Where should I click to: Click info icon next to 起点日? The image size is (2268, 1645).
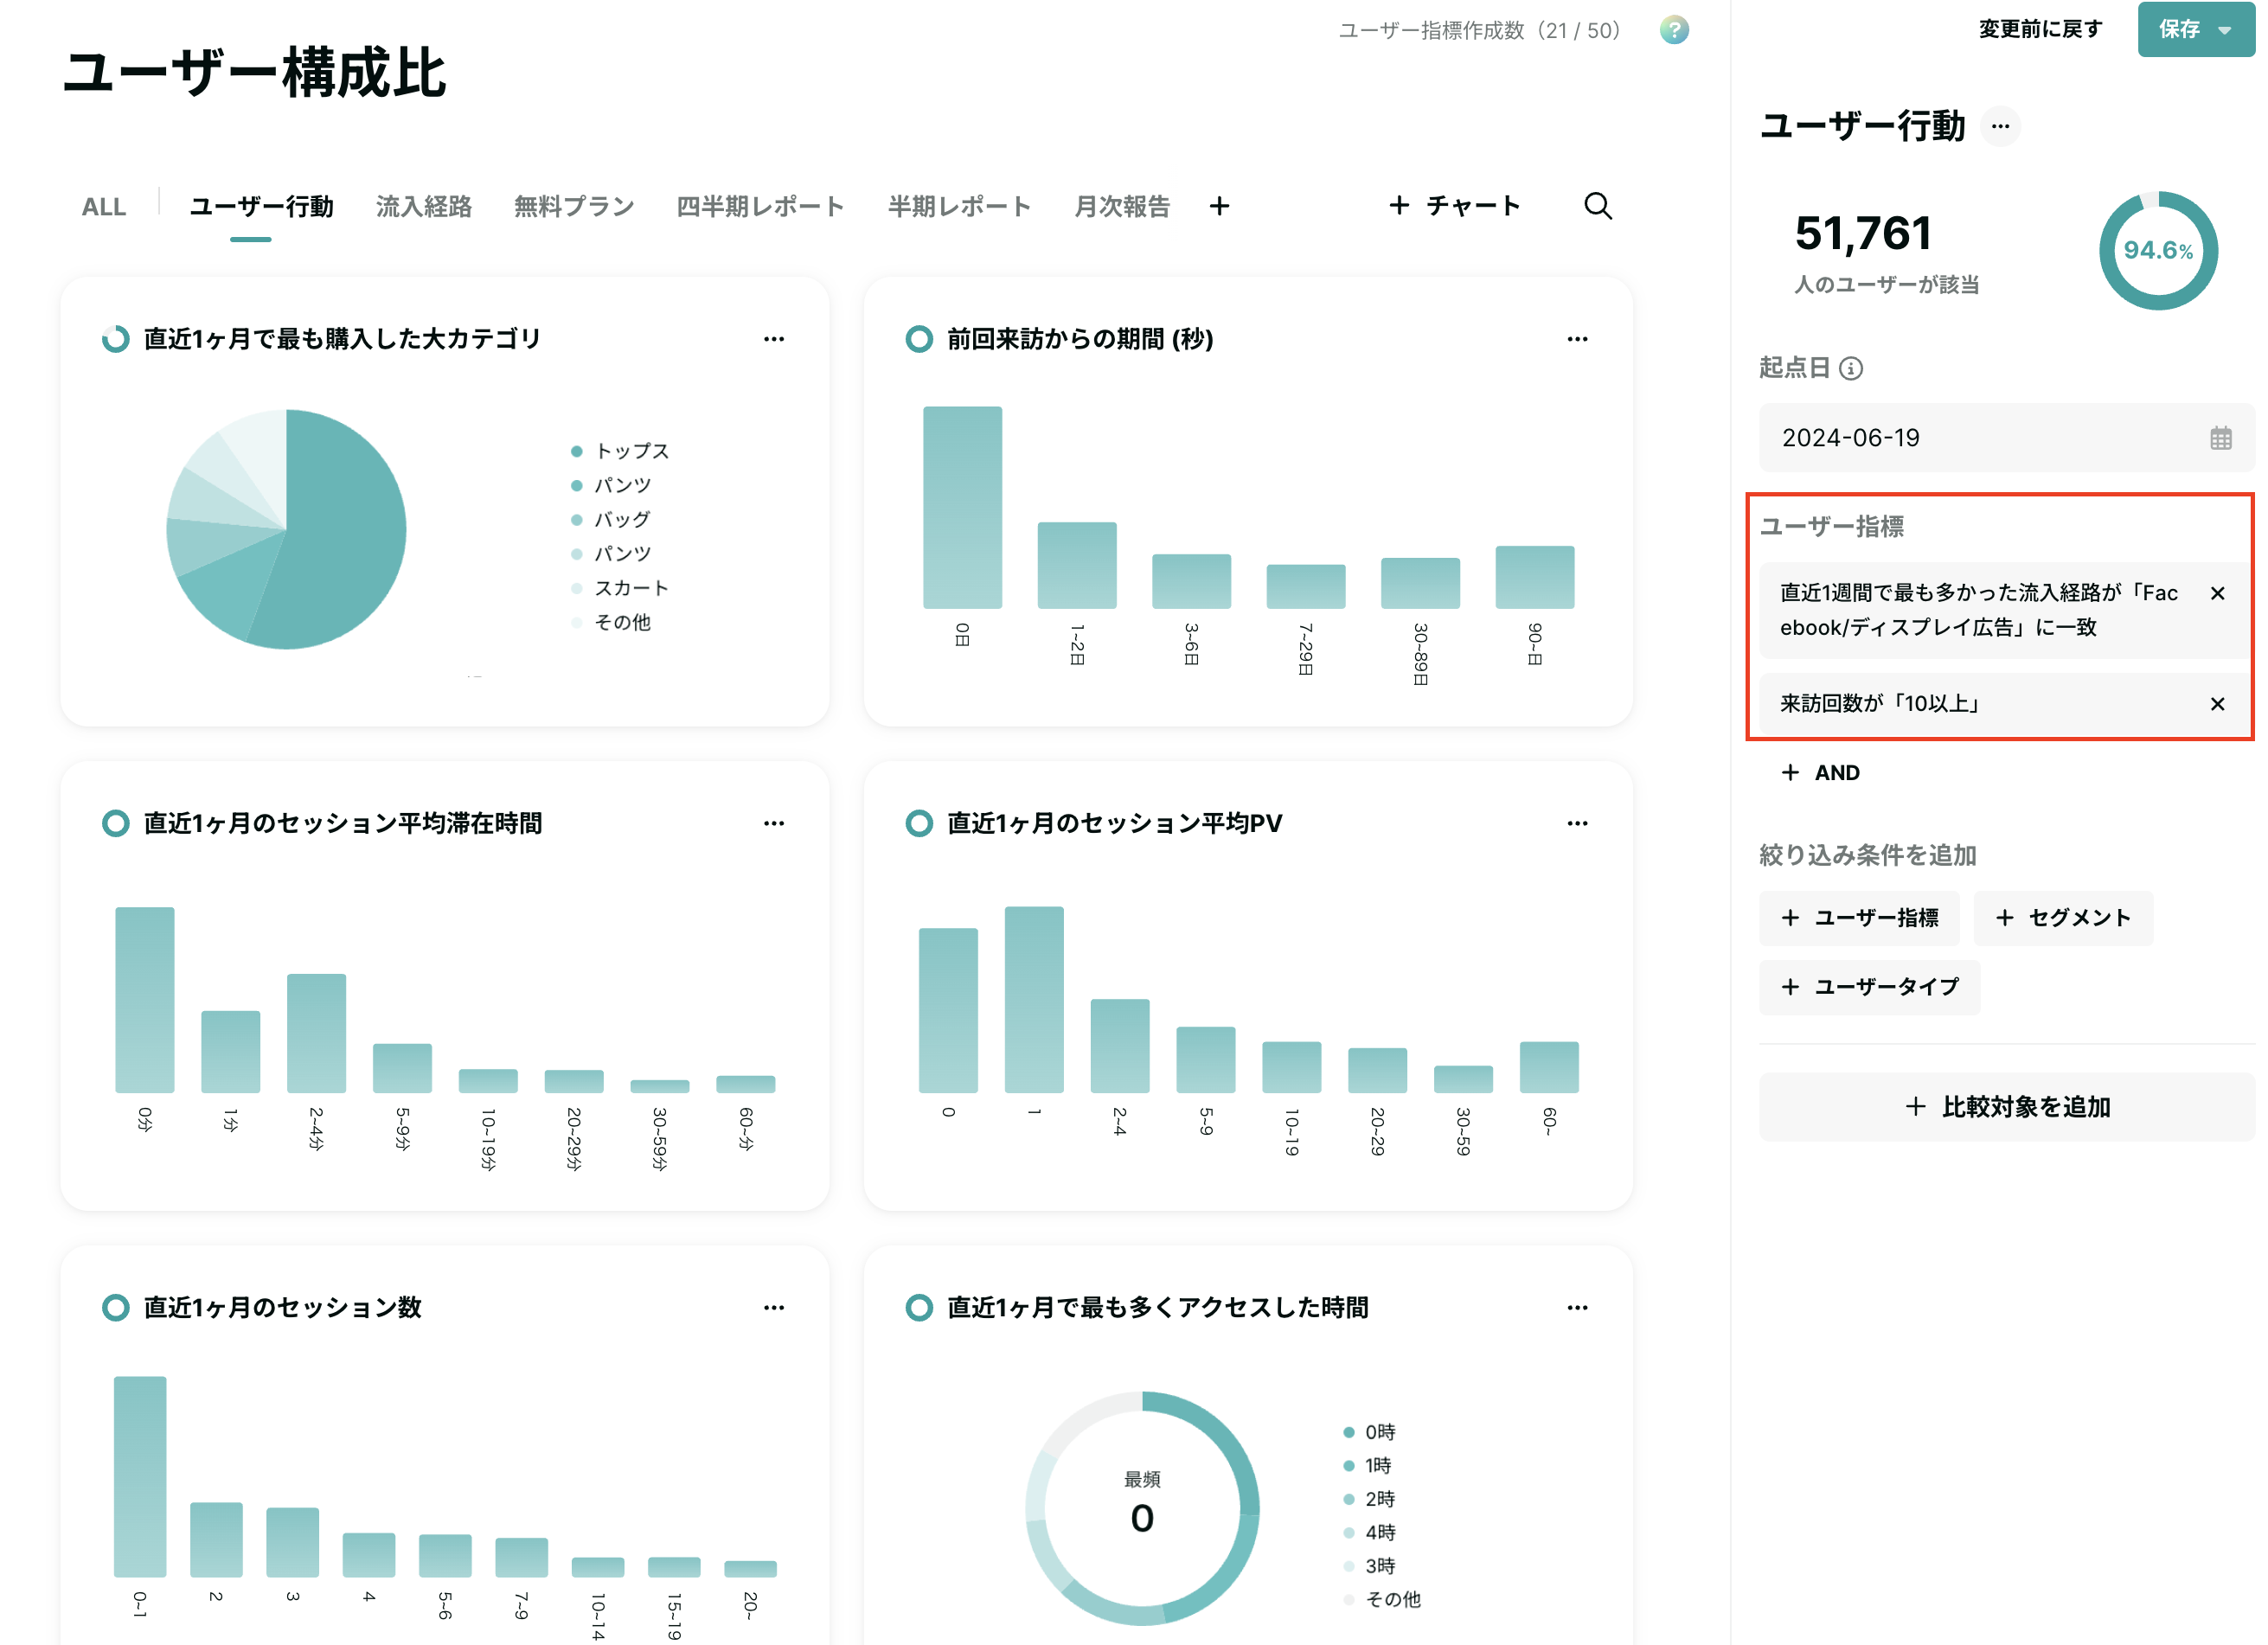[x=1851, y=369]
